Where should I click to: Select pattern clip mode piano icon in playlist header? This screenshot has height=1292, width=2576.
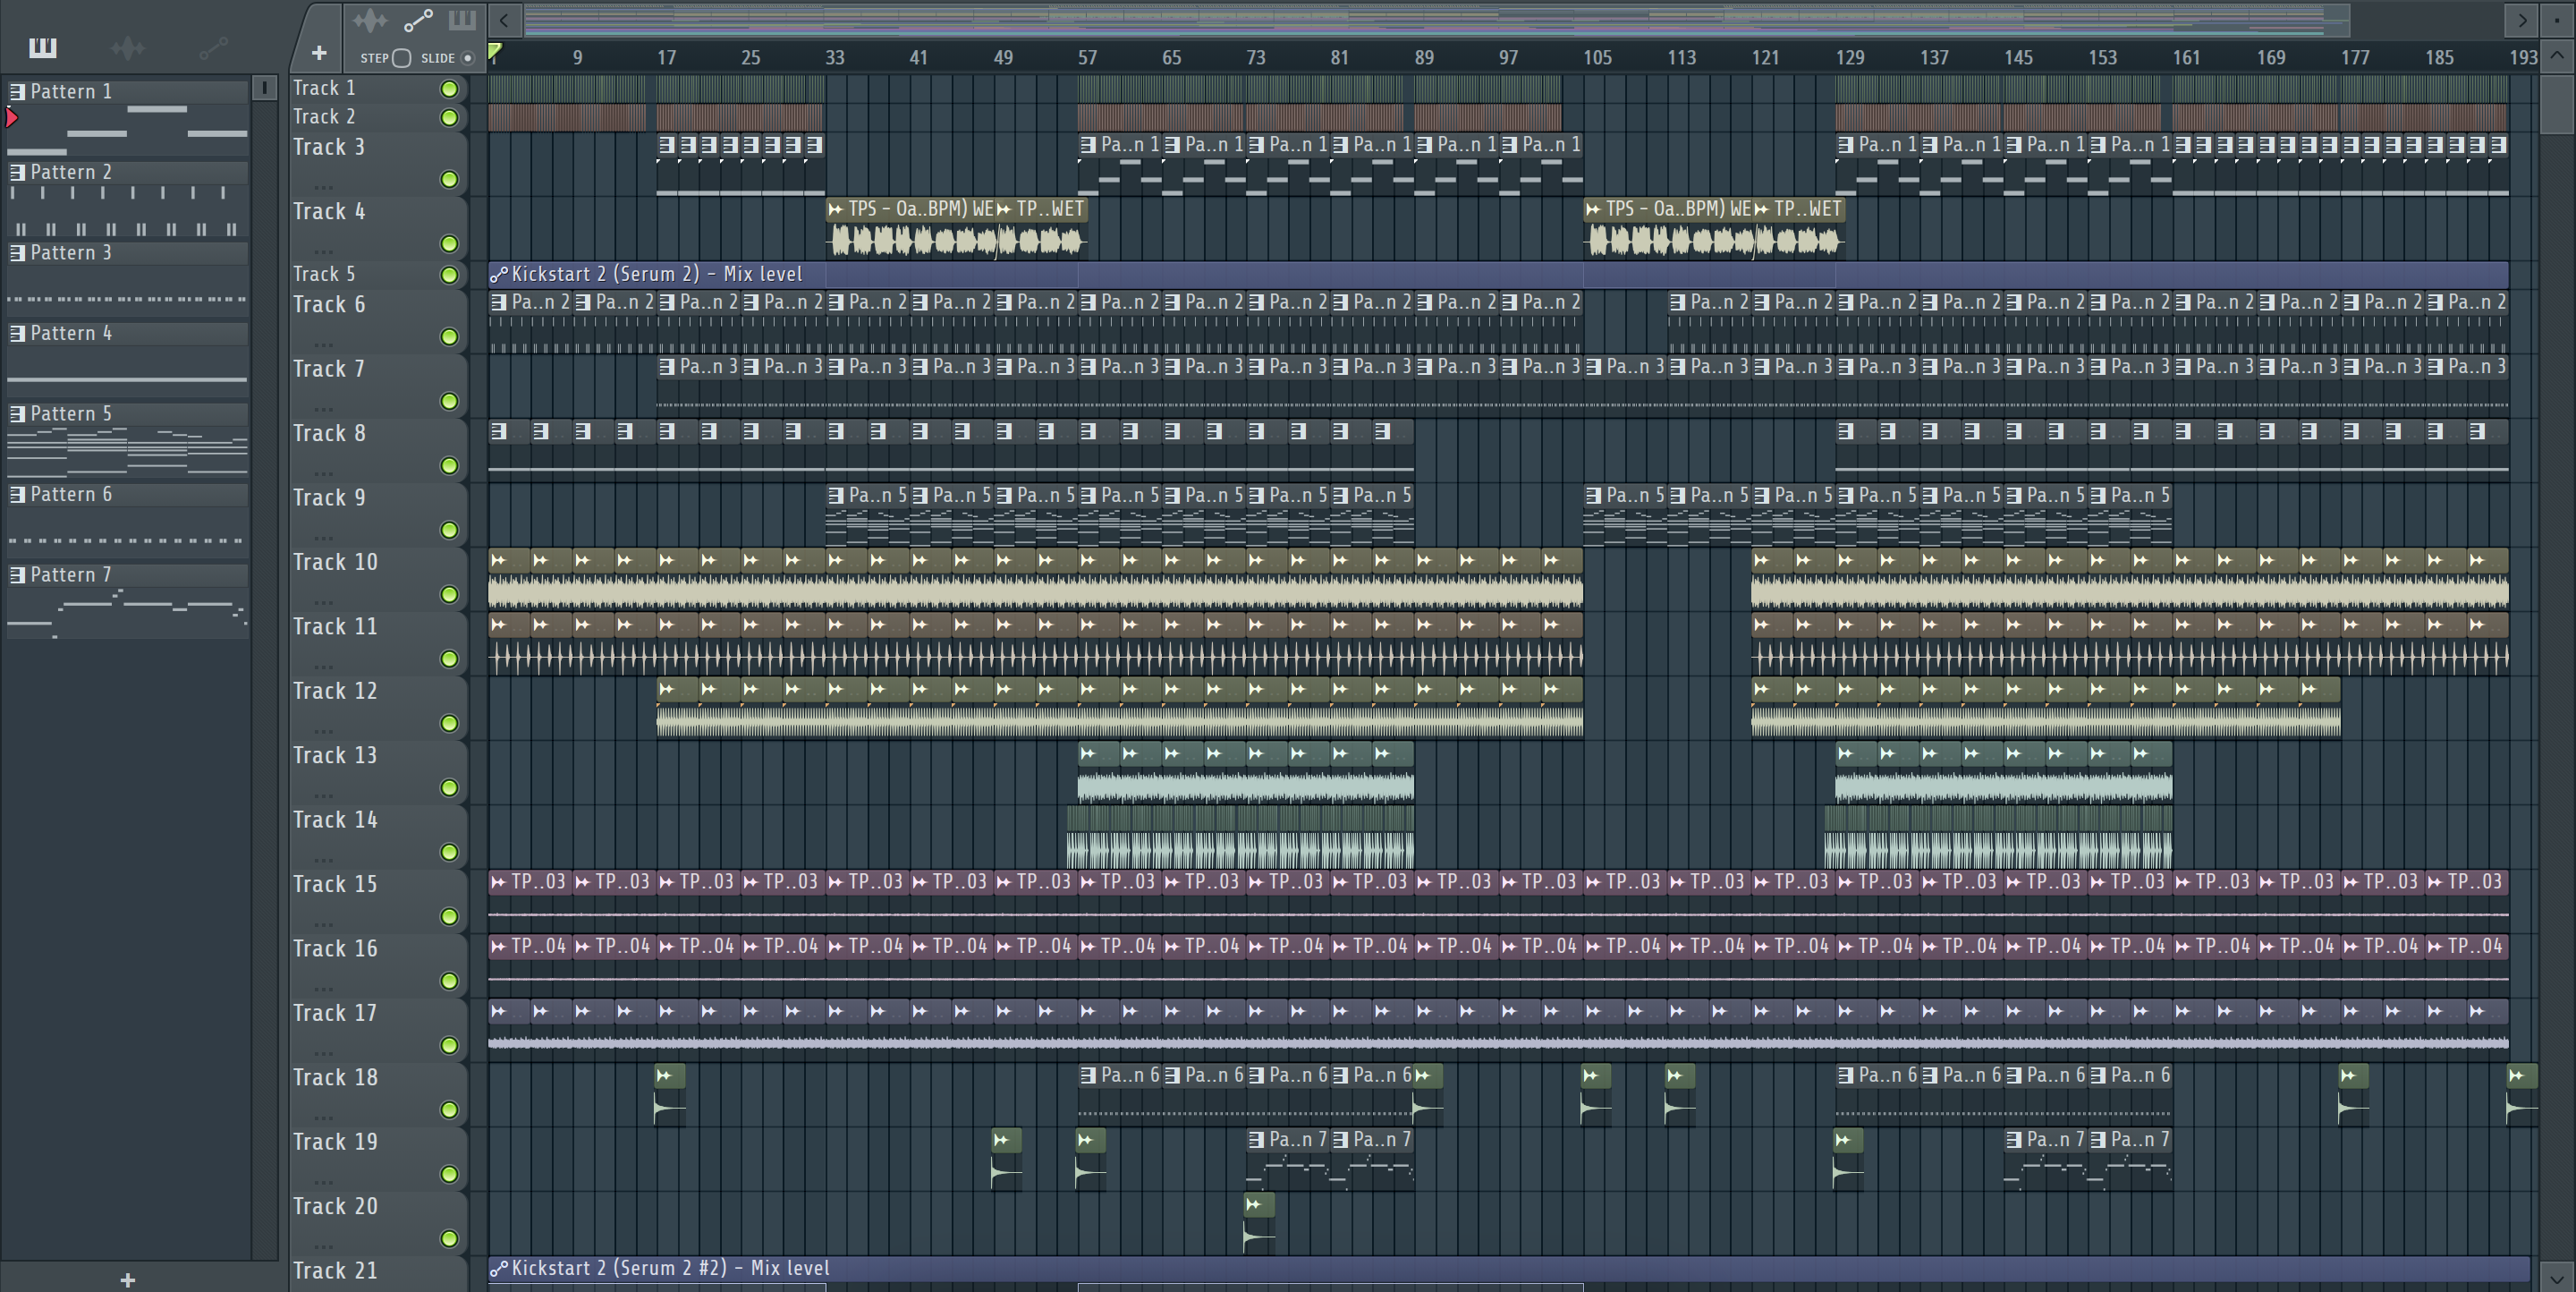pyautogui.click(x=462, y=20)
